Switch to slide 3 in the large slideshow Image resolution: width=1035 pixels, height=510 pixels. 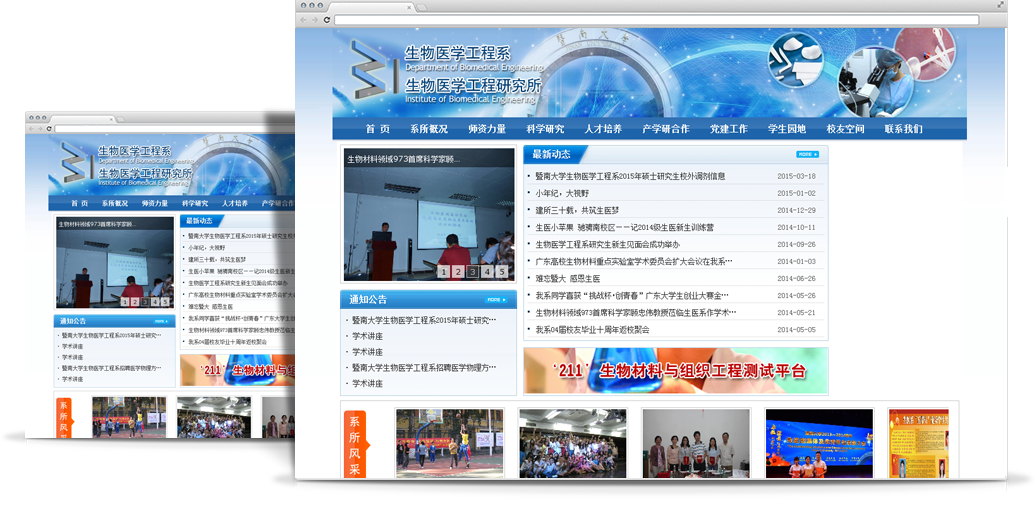(473, 271)
